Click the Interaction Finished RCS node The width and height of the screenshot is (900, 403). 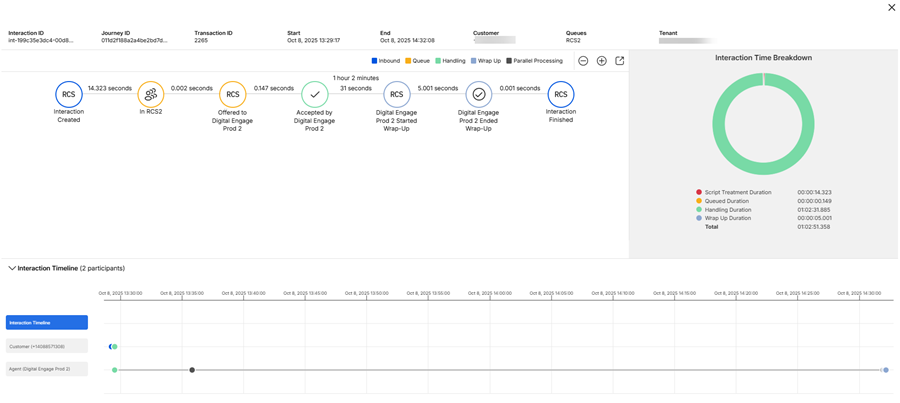click(561, 95)
